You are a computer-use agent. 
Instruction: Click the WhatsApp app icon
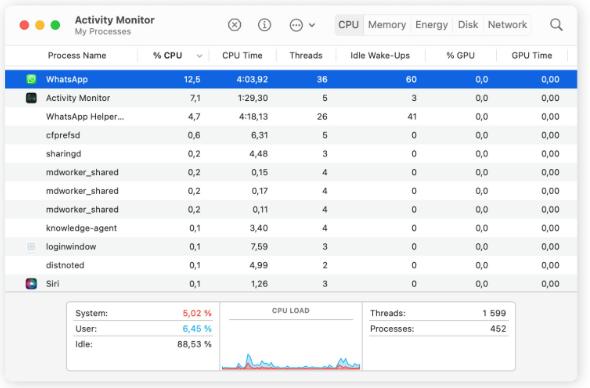tap(31, 79)
